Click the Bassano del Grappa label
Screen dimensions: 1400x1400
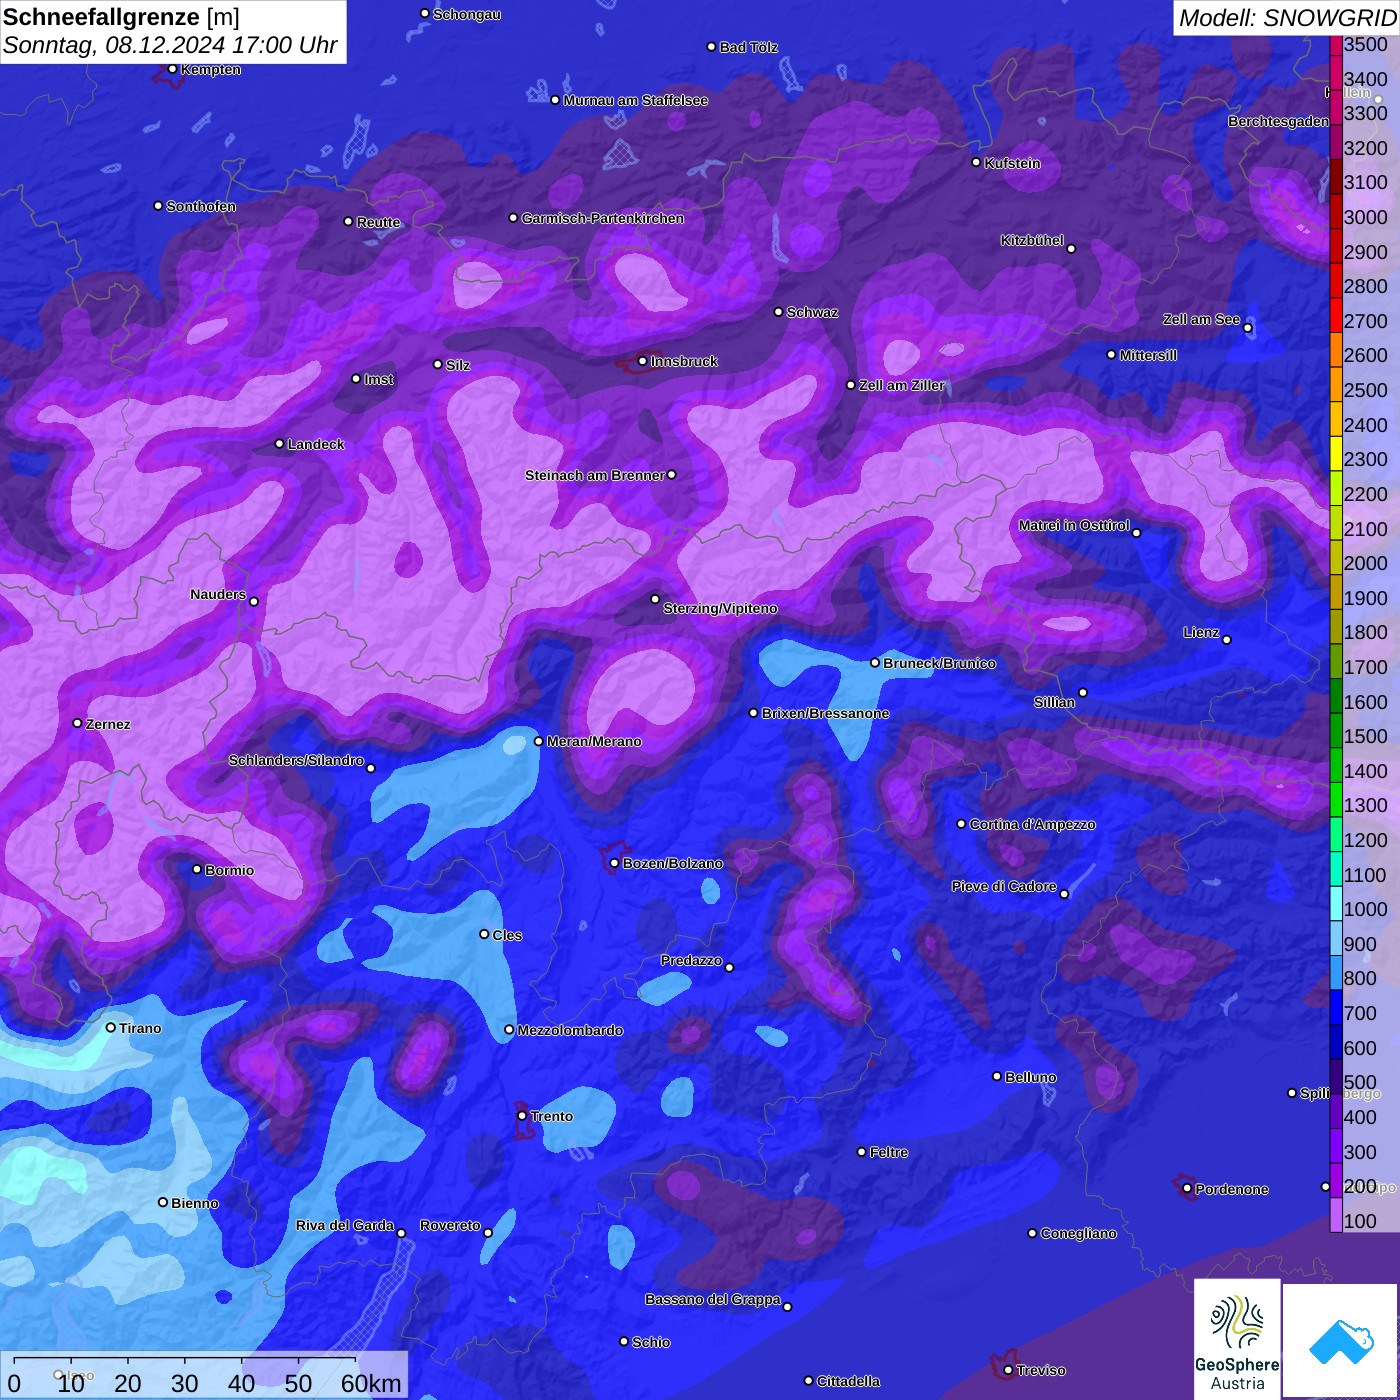tap(713, 1299)
